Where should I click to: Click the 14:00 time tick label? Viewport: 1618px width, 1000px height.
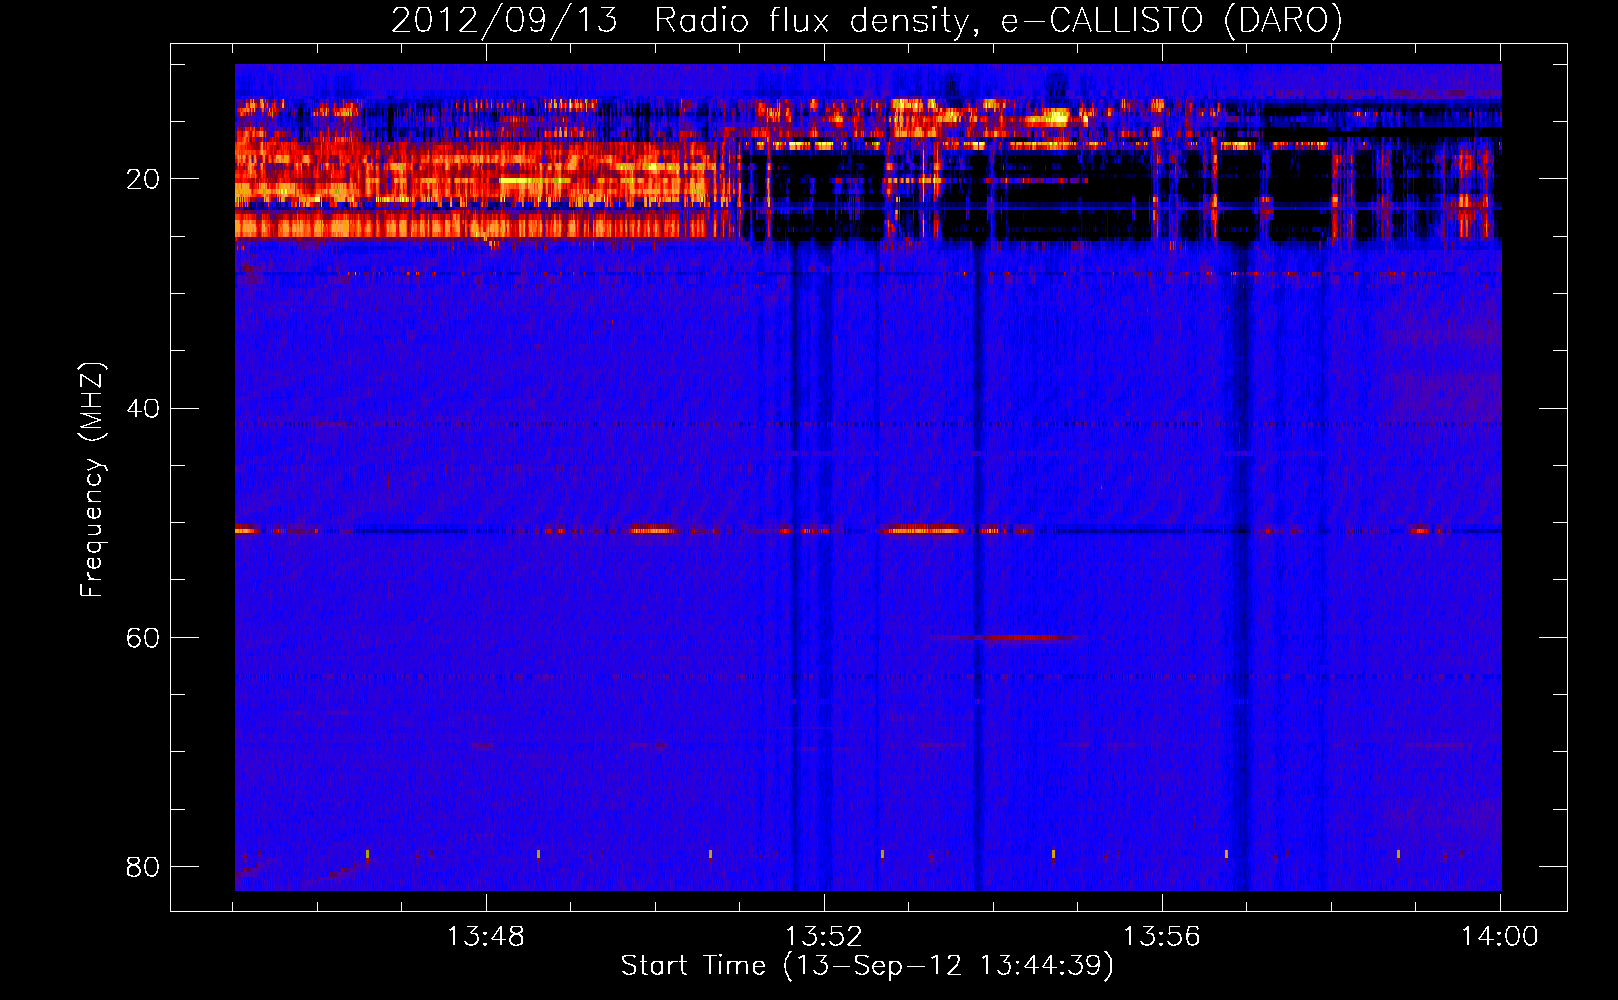click(1500, 937)
